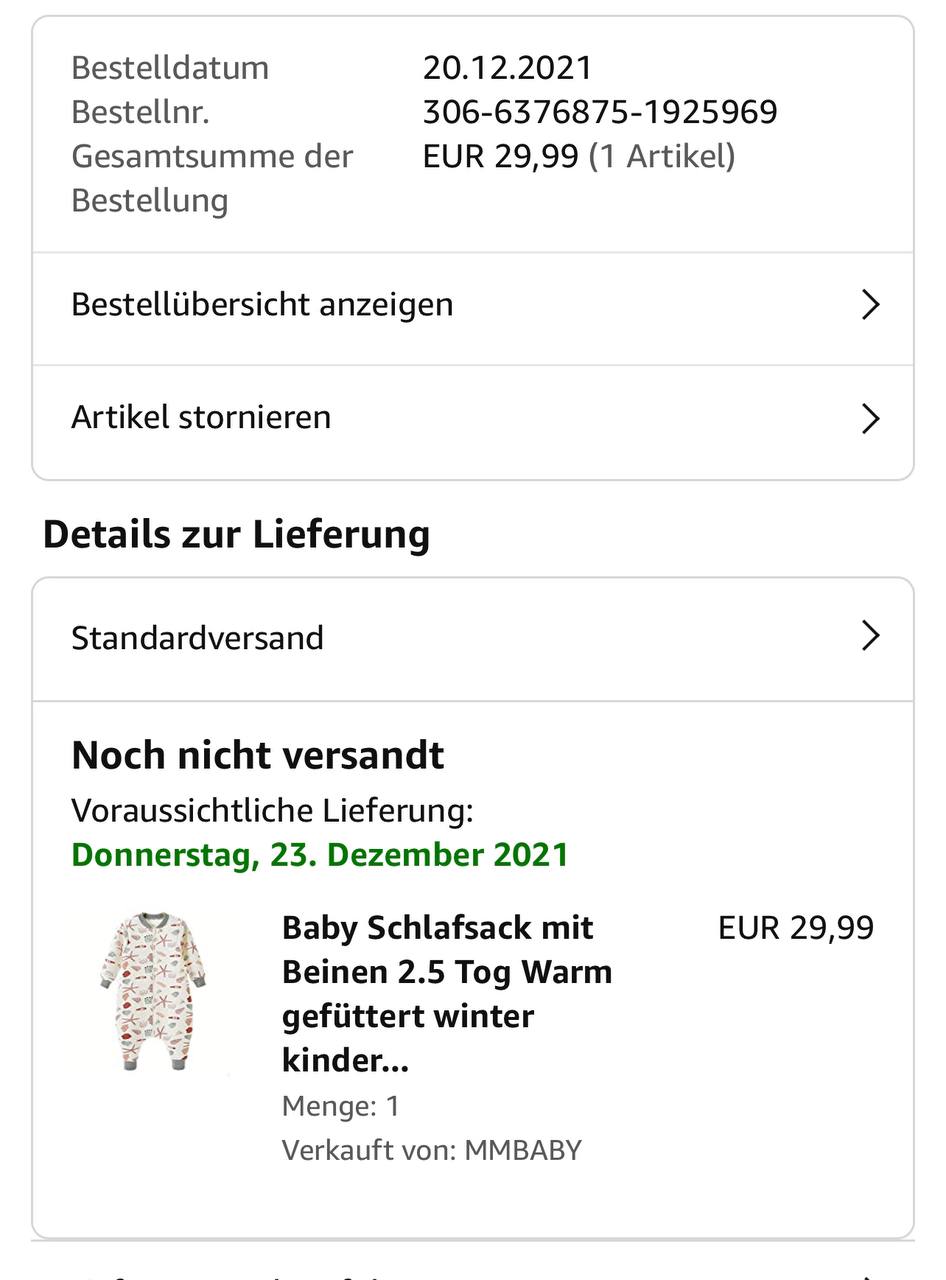Tap the green delivery date Donnerstag, 23. Dezember

[320, 855]
